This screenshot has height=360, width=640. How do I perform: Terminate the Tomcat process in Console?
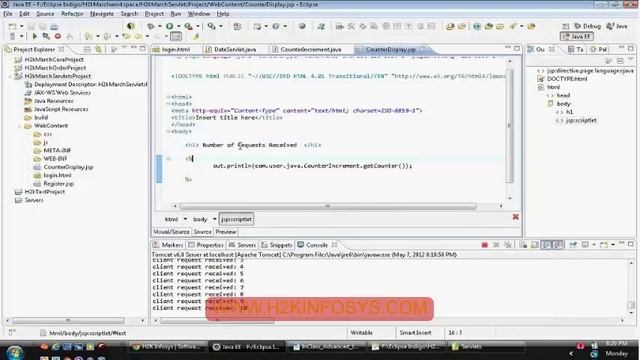point(484,245)
